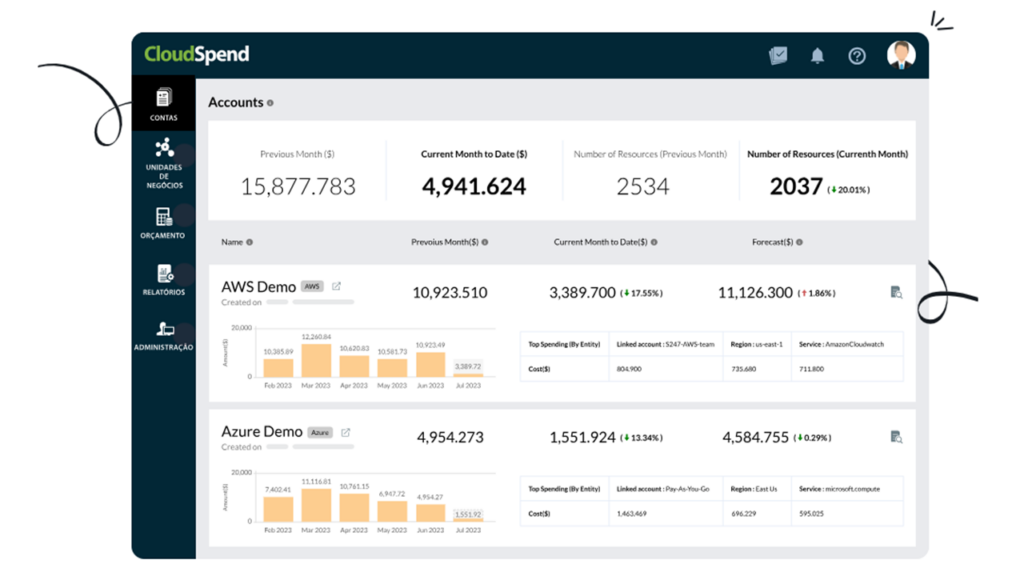This screenshot has height=576, width=1024.
Task: Click the CloudSpend logo
Action: point(197,54)
